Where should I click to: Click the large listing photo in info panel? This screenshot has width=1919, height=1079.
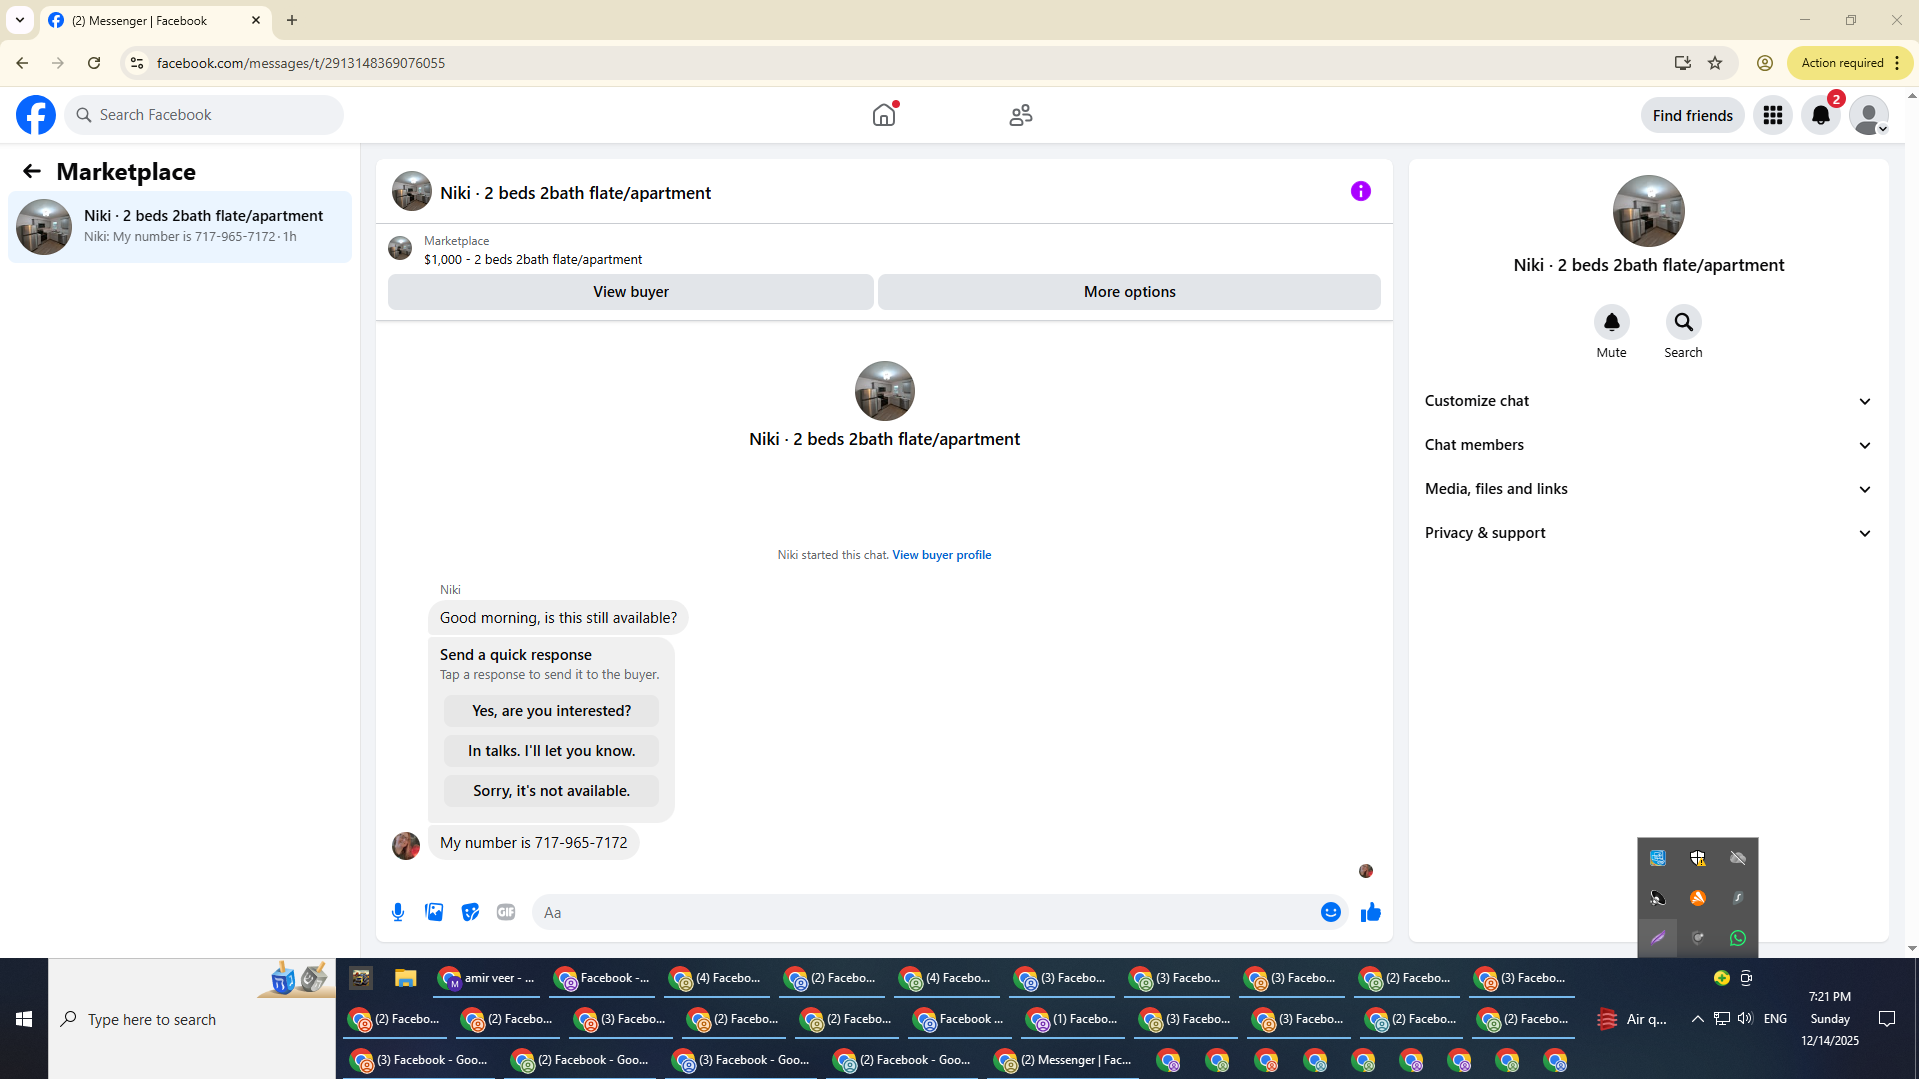pyautogui.click(x=1648, y=211)
